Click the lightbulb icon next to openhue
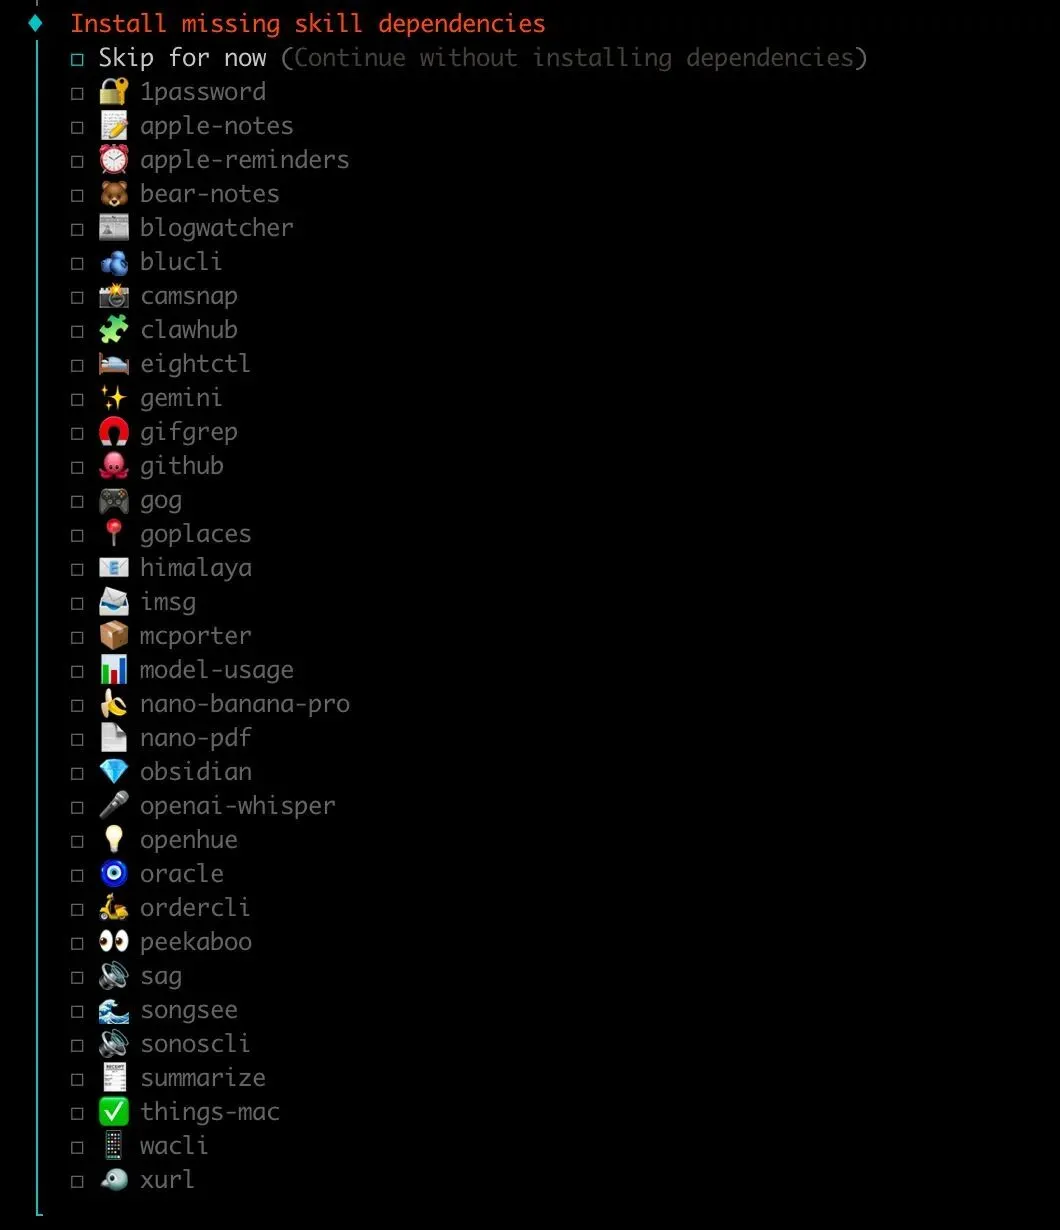1060x1230 pixels. pyautogui.click(x=113, y=840)
